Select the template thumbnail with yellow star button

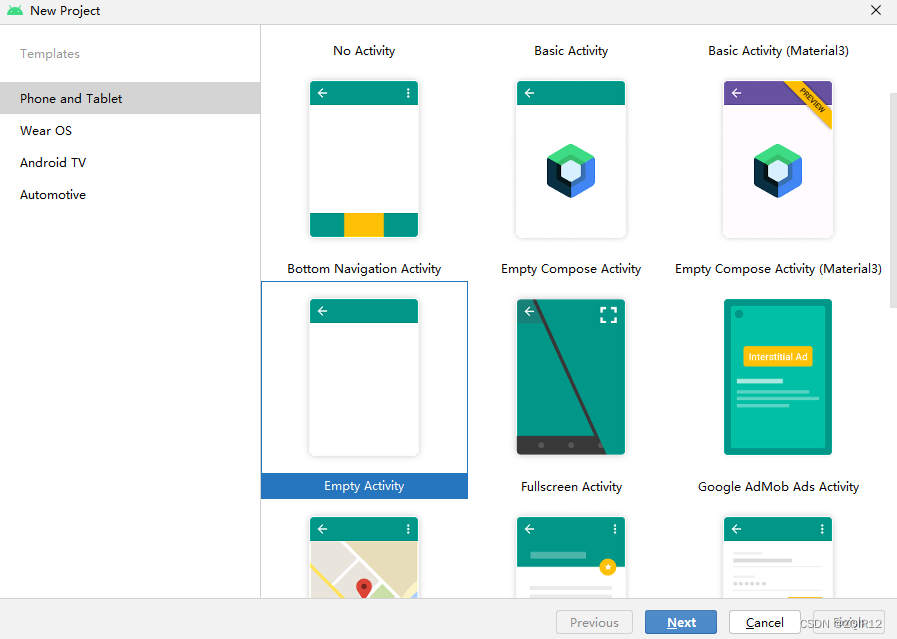coord(571,557)
